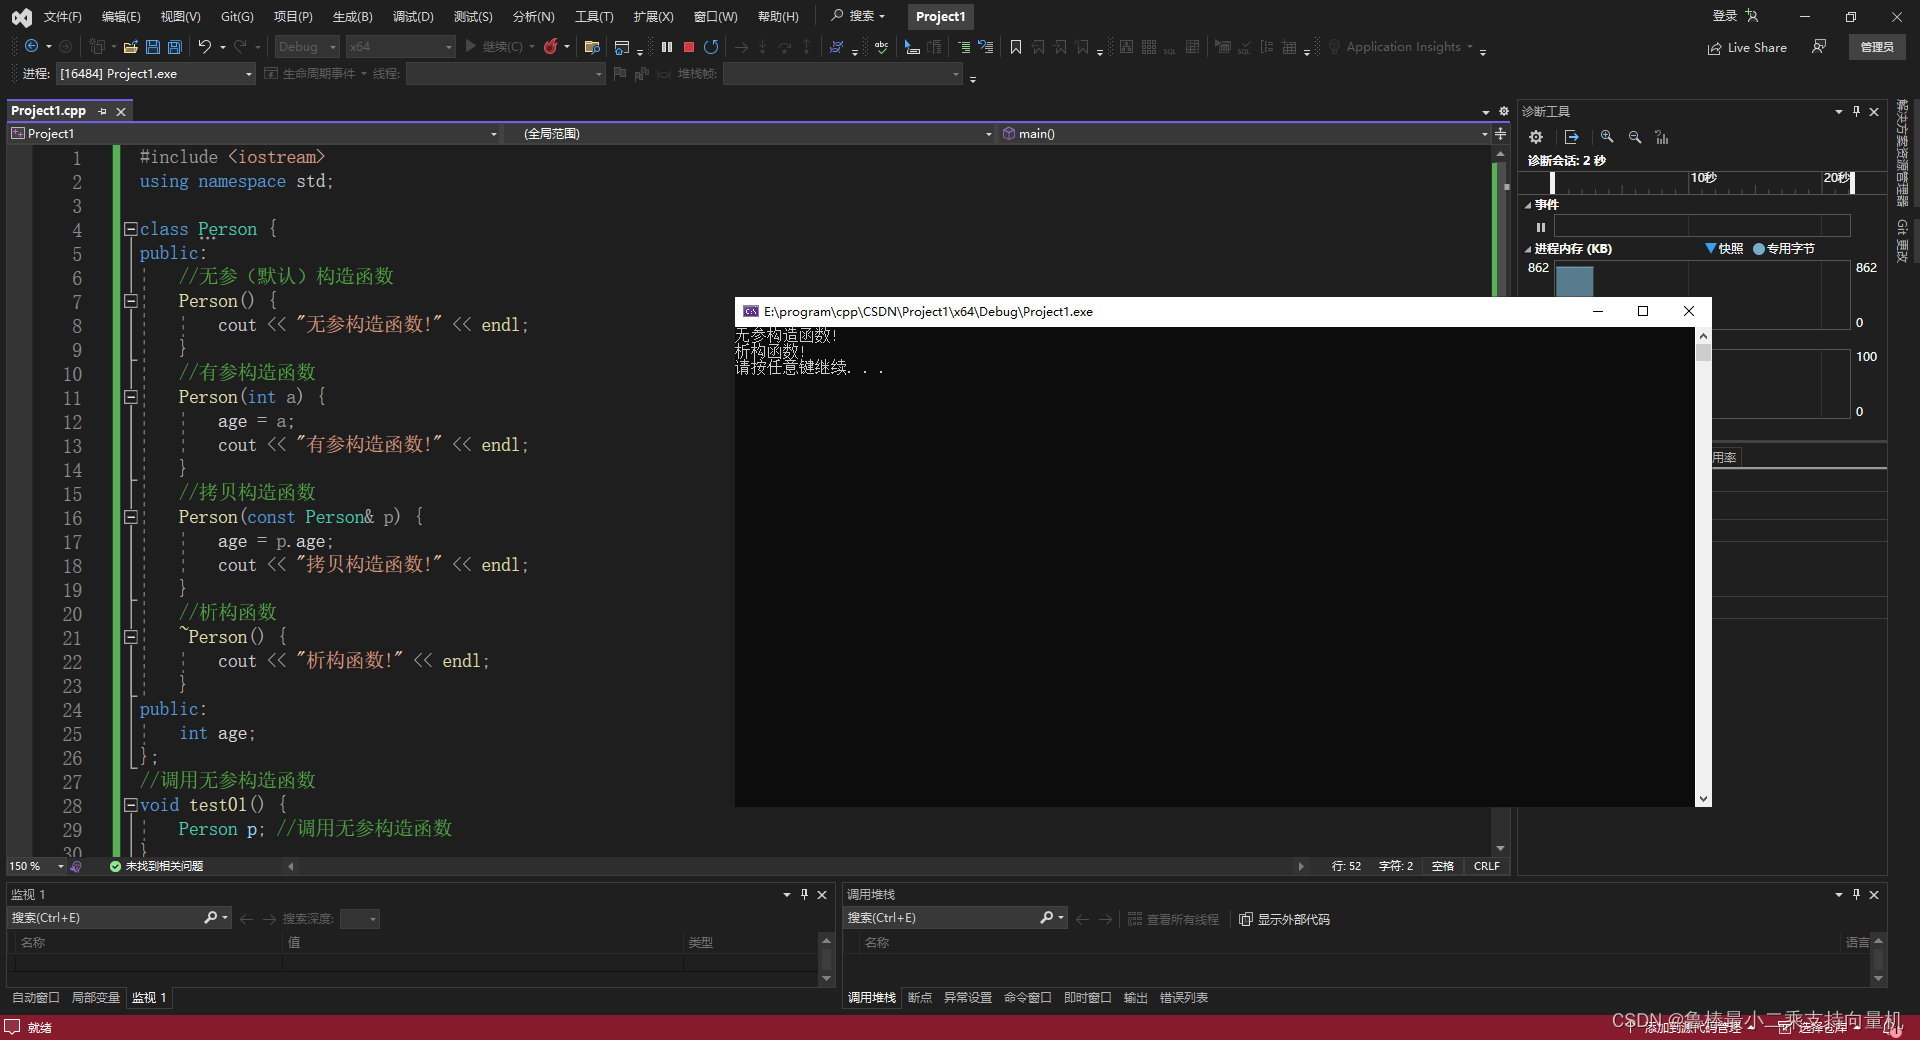The width and height of the screenshot is (1920, 1040).
Task: Undo the last edit
Action: 205,47
